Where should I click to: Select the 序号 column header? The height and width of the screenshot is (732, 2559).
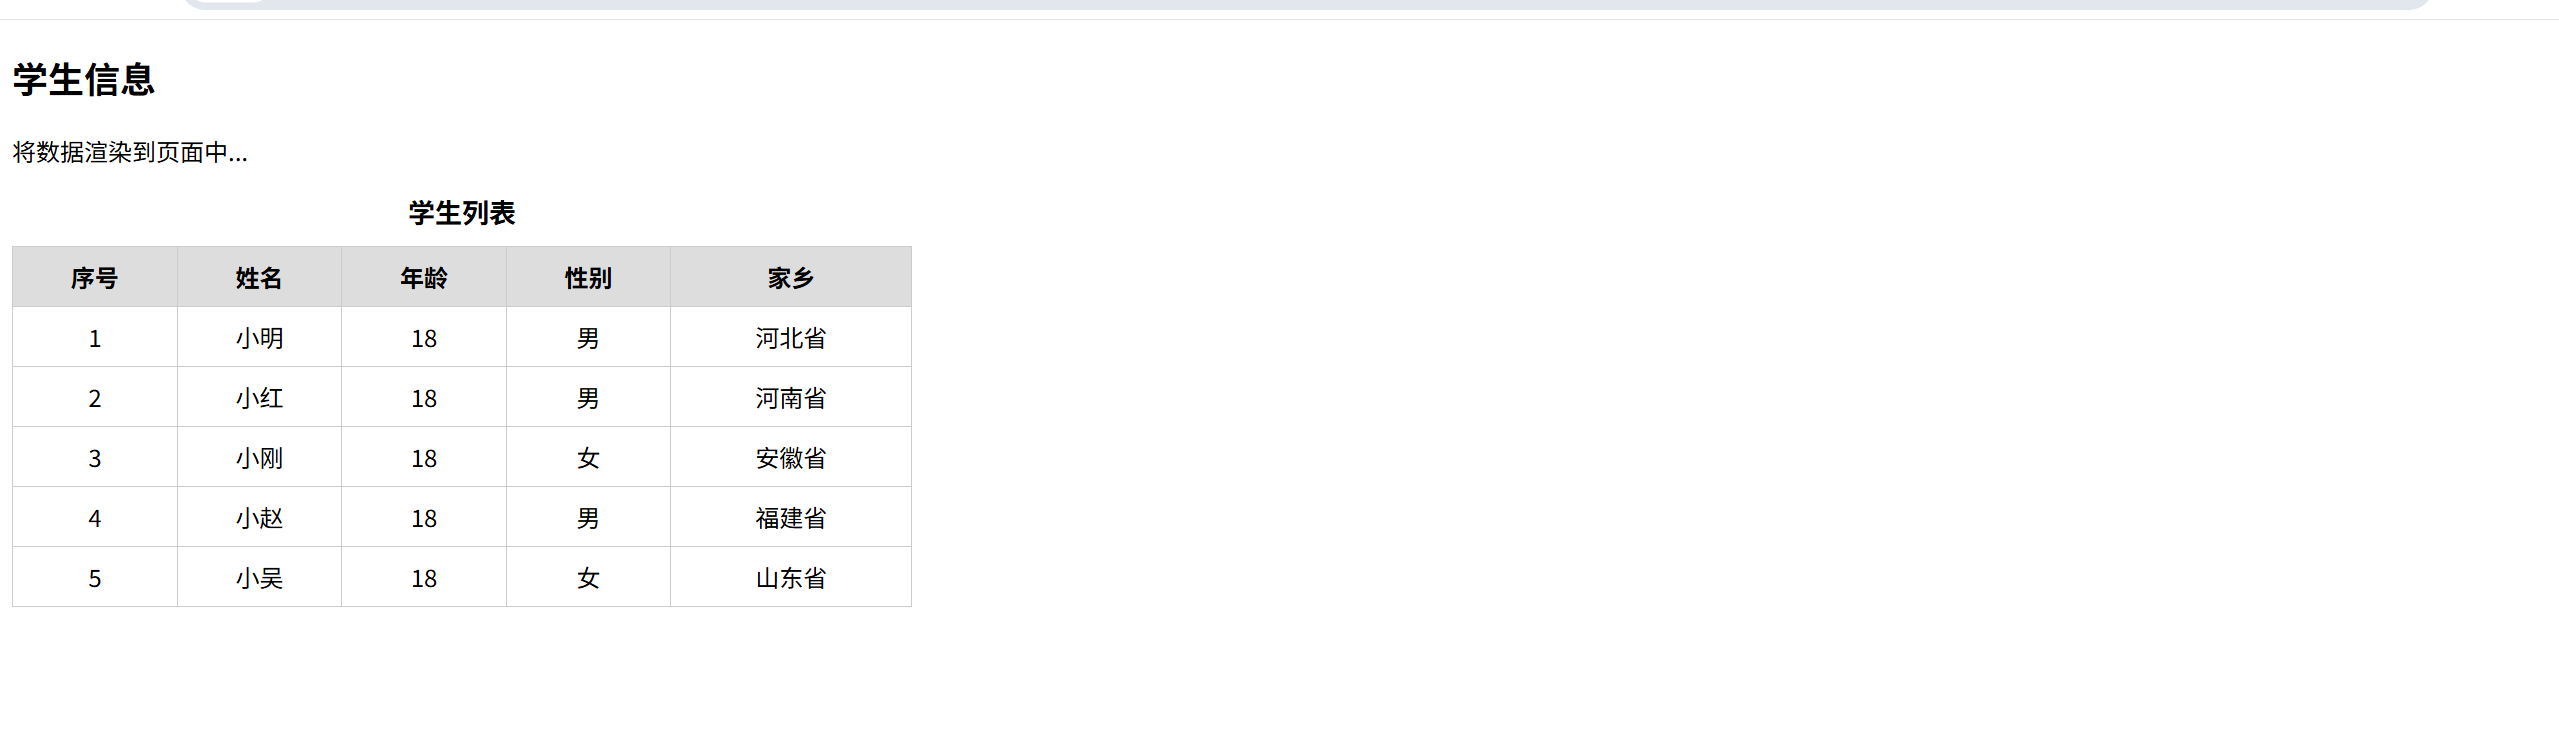point(95,277)
